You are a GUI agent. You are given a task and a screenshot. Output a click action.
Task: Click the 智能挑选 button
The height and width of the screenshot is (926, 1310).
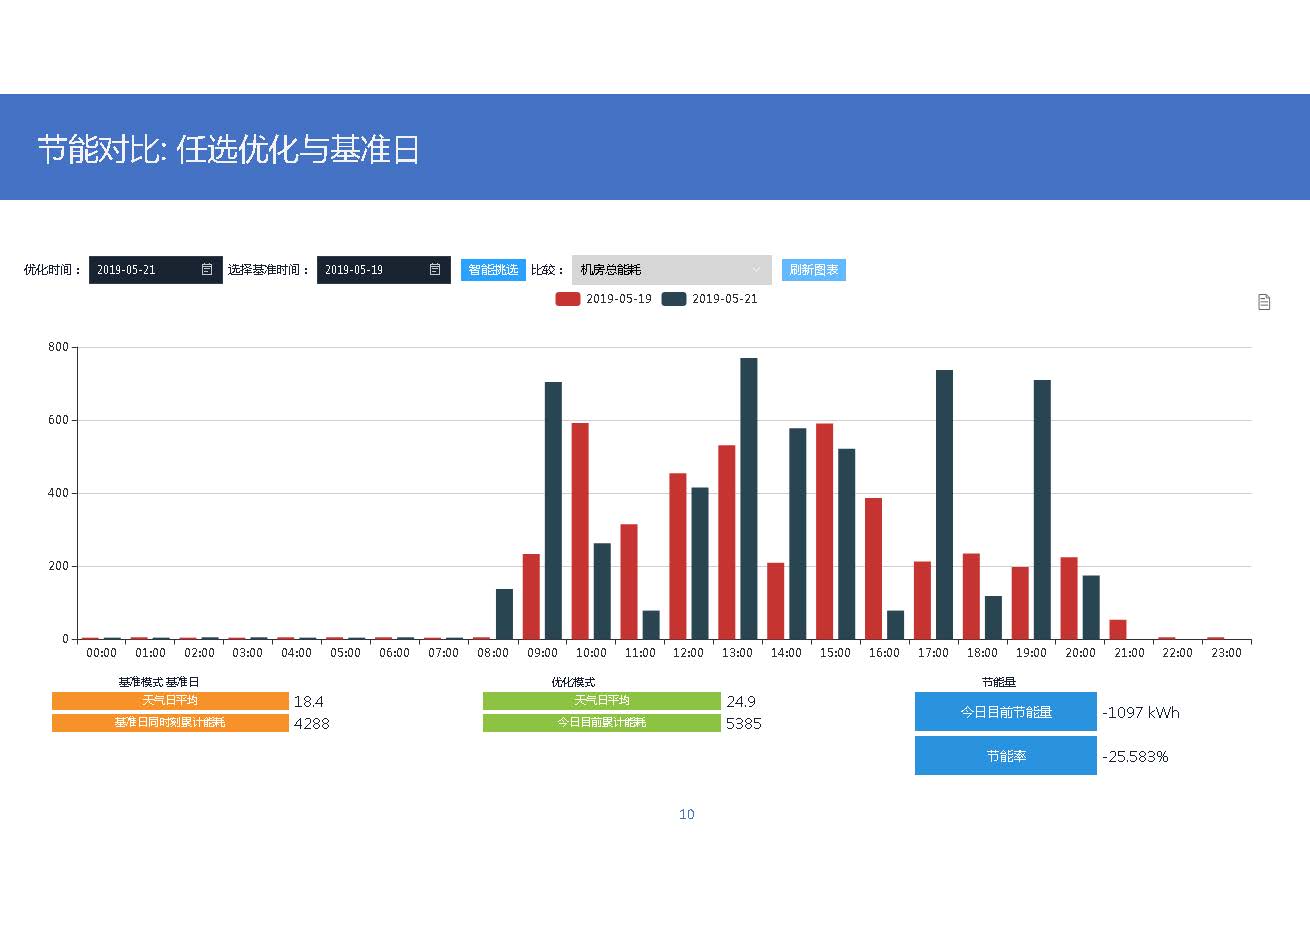[493, 270]
